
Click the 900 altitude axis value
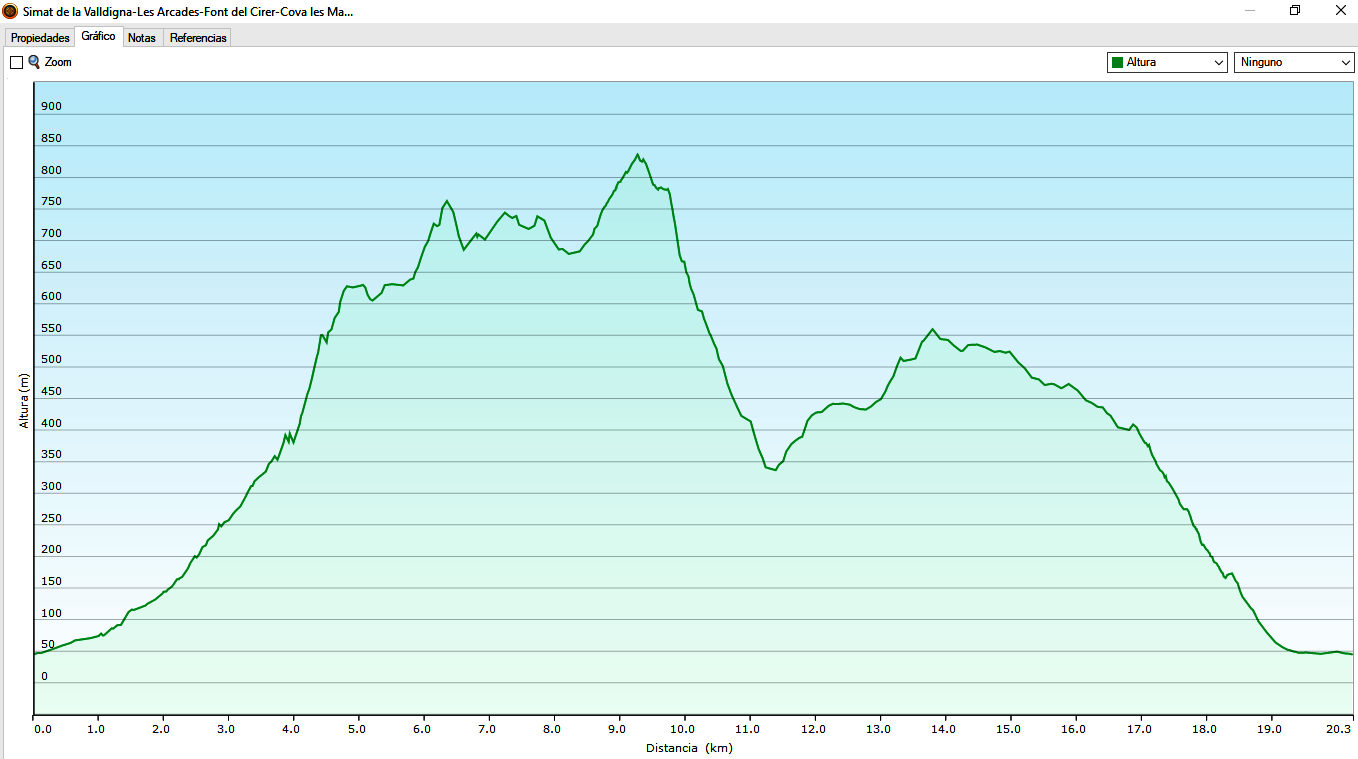tap(51, 107)
